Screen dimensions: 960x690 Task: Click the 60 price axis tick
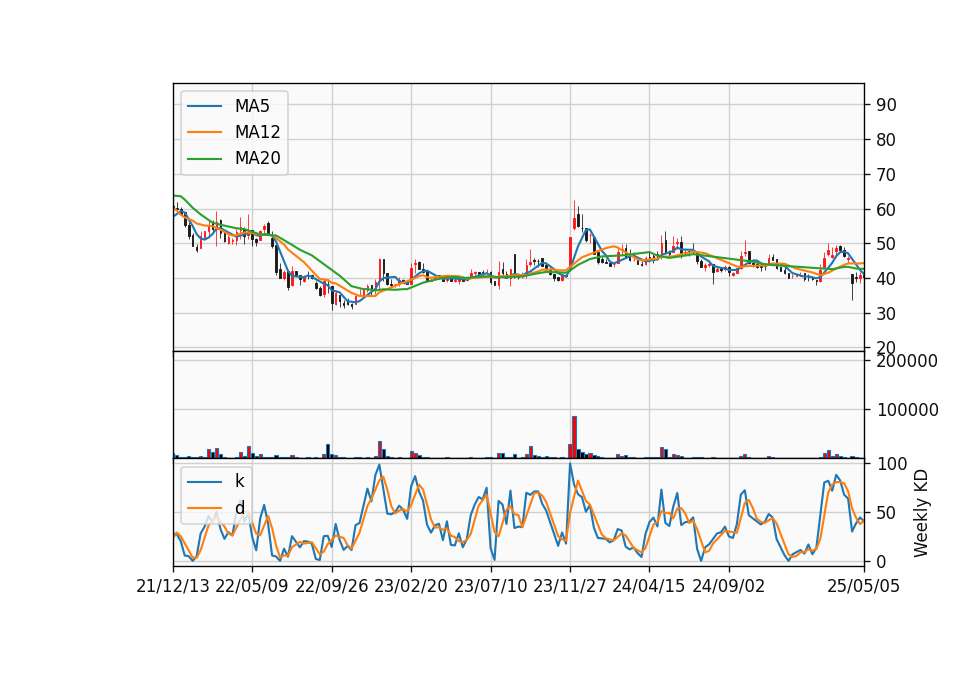click(x=886, y=210)
